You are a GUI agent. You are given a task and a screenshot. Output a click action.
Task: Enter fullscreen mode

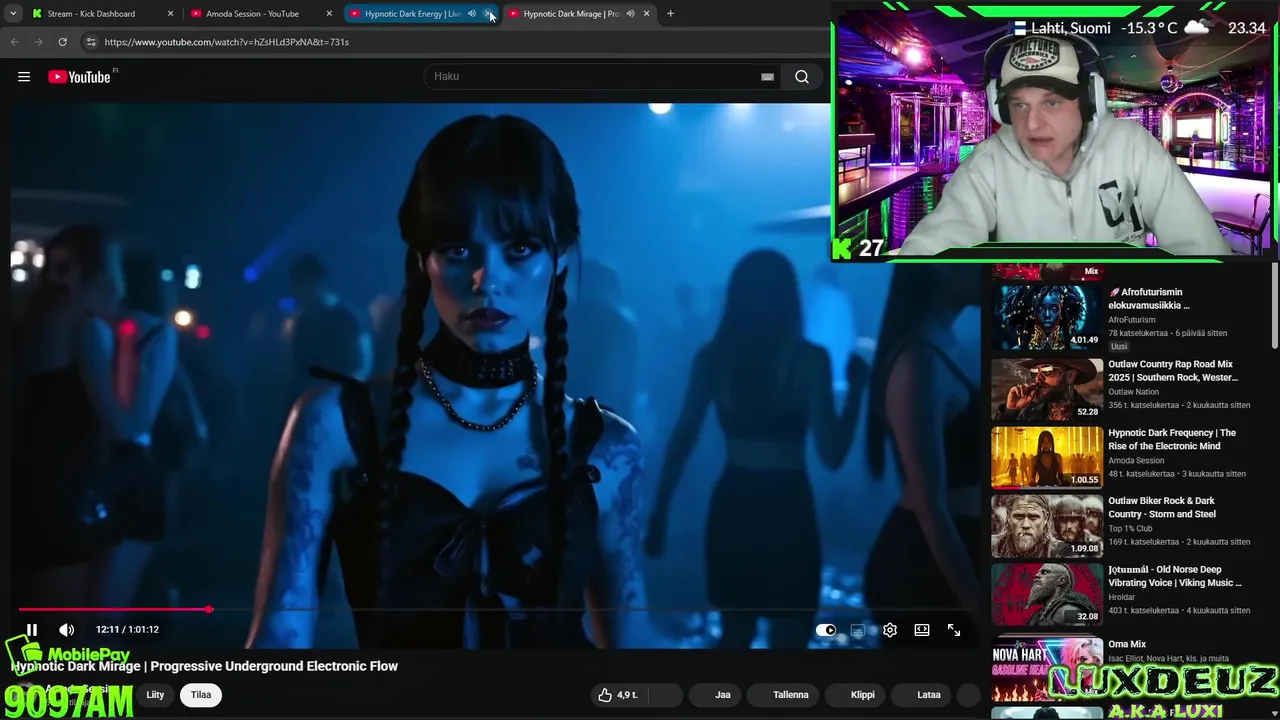(954, 630)
